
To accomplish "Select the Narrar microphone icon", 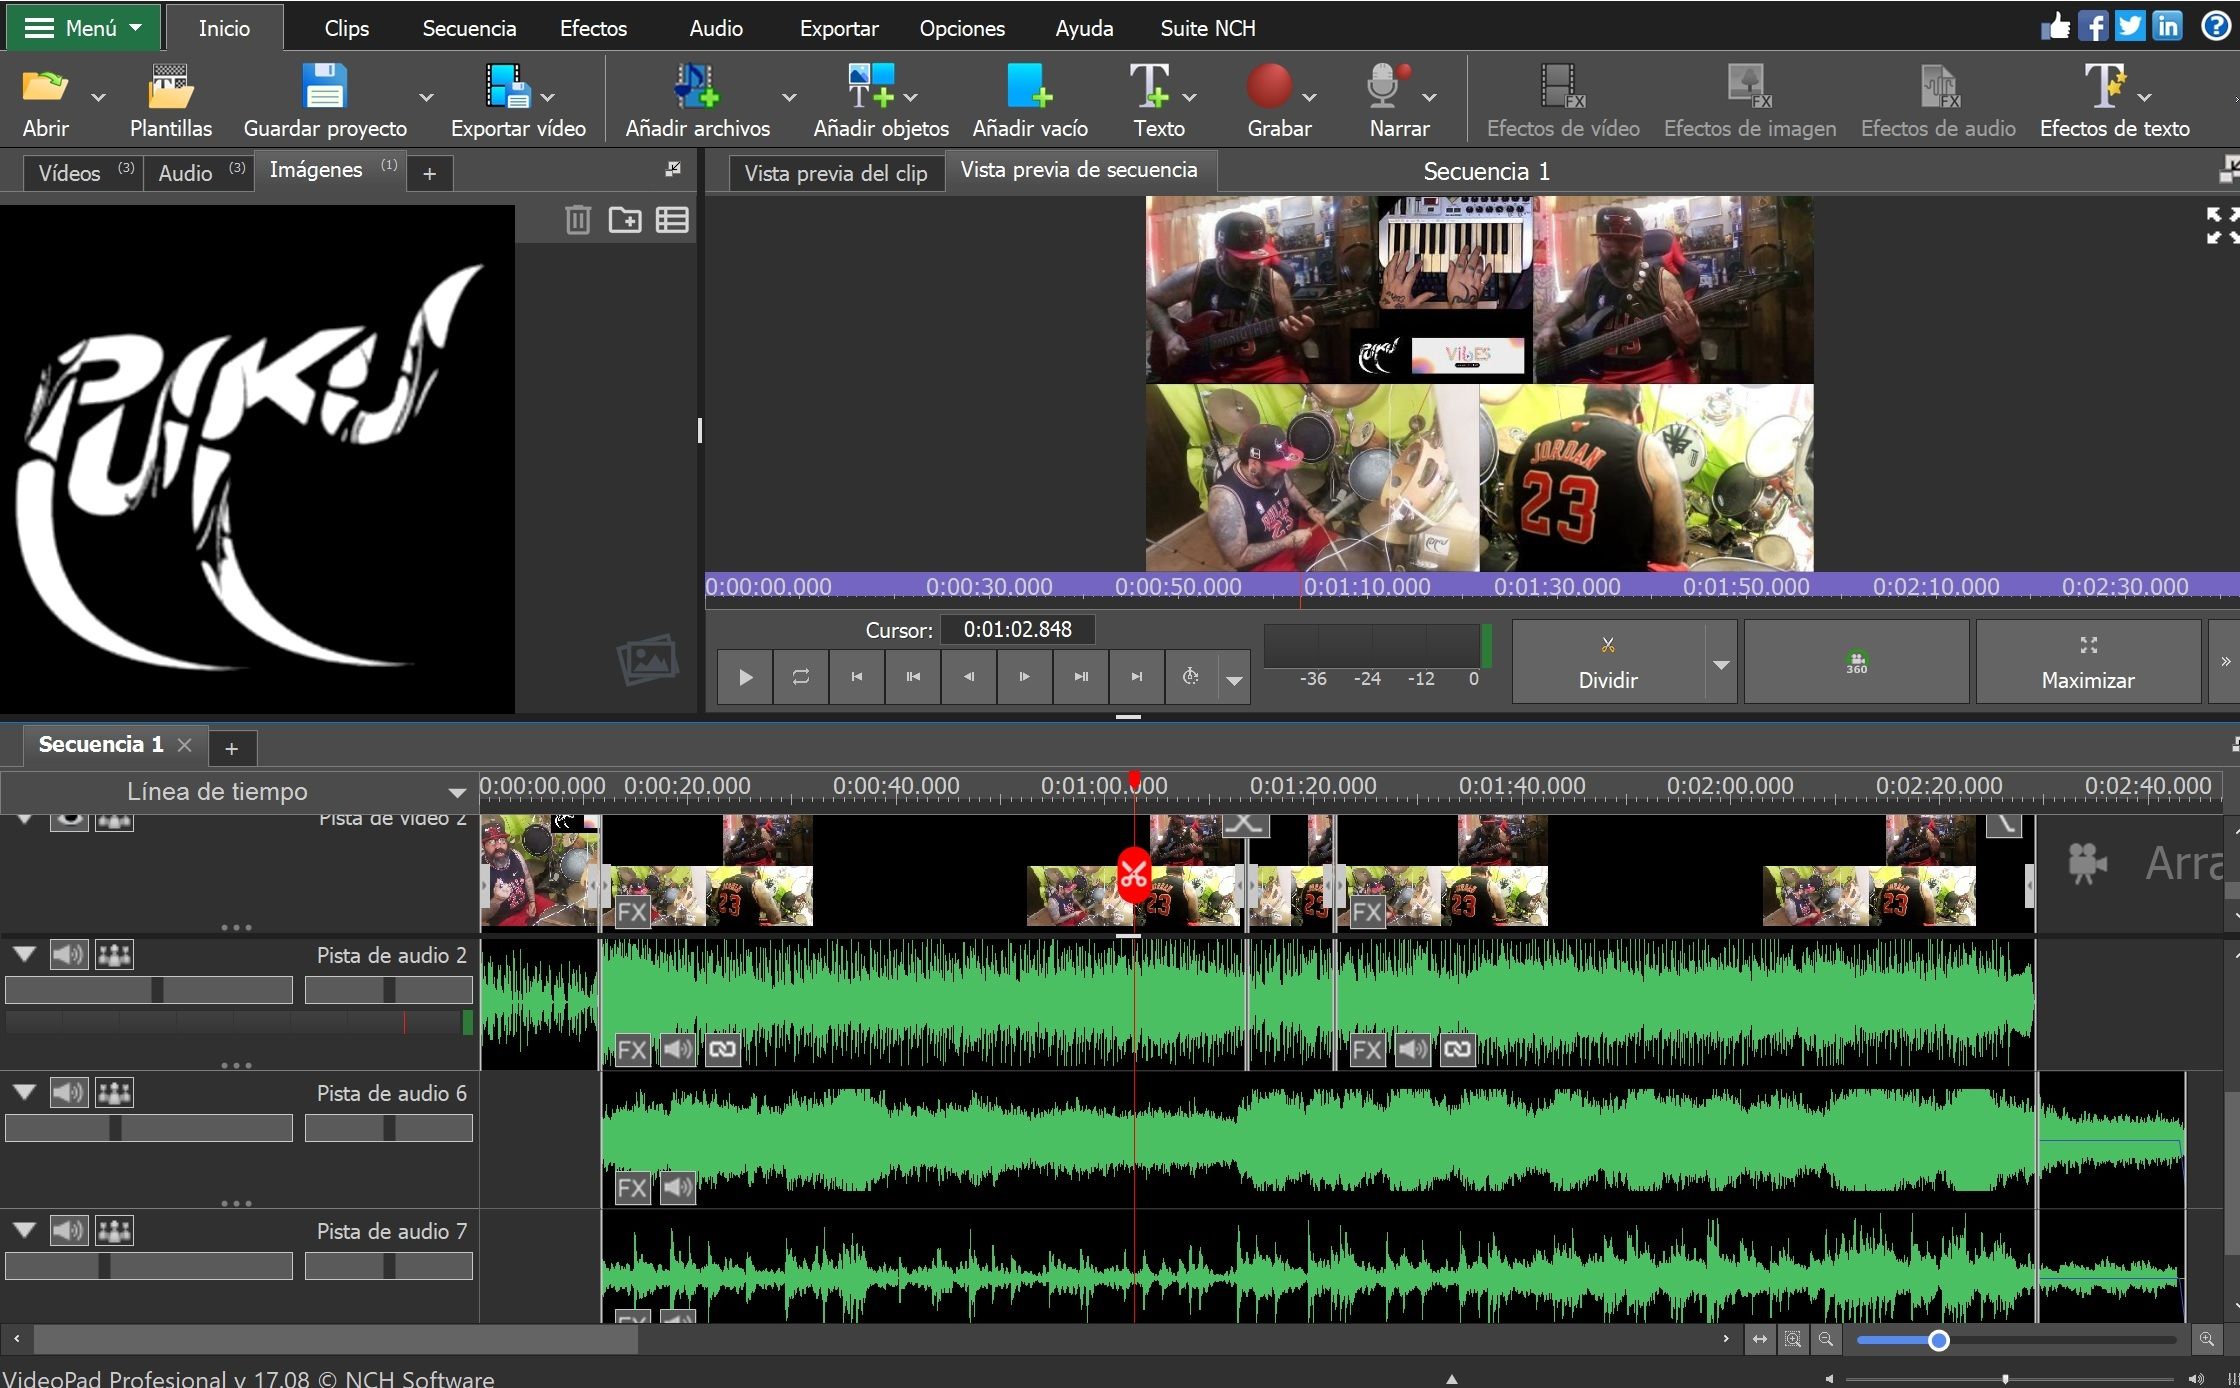I will click(x=1385, y=86).
